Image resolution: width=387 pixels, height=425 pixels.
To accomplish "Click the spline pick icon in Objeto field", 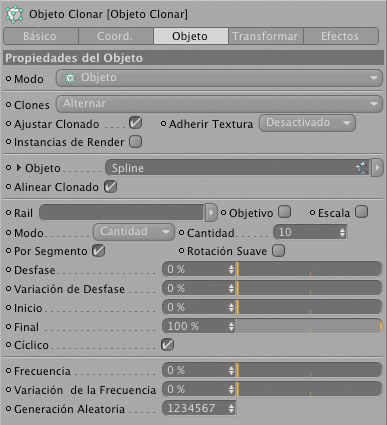I will (363, 168).
